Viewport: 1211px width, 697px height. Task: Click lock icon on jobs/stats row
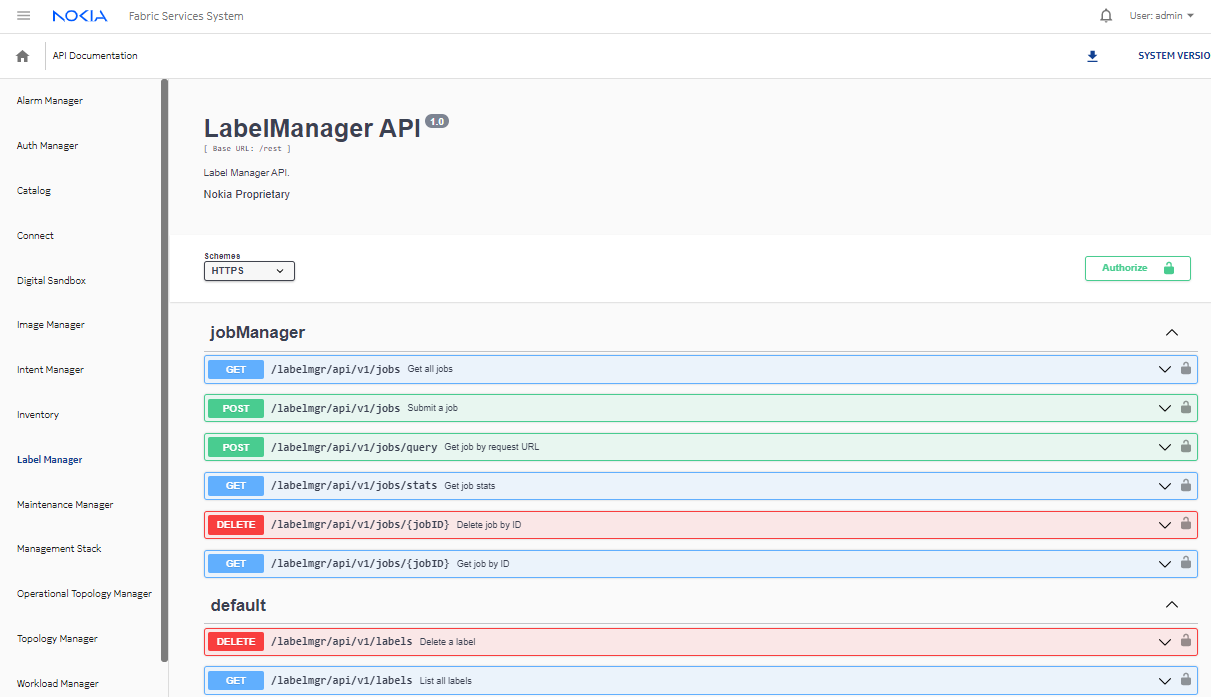pyautogui.click(x=1186, y=486)
